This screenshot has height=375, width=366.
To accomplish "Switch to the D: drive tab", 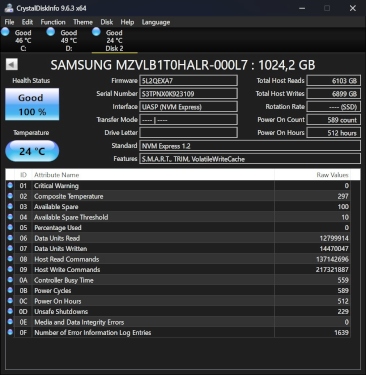I will point(69,40).
